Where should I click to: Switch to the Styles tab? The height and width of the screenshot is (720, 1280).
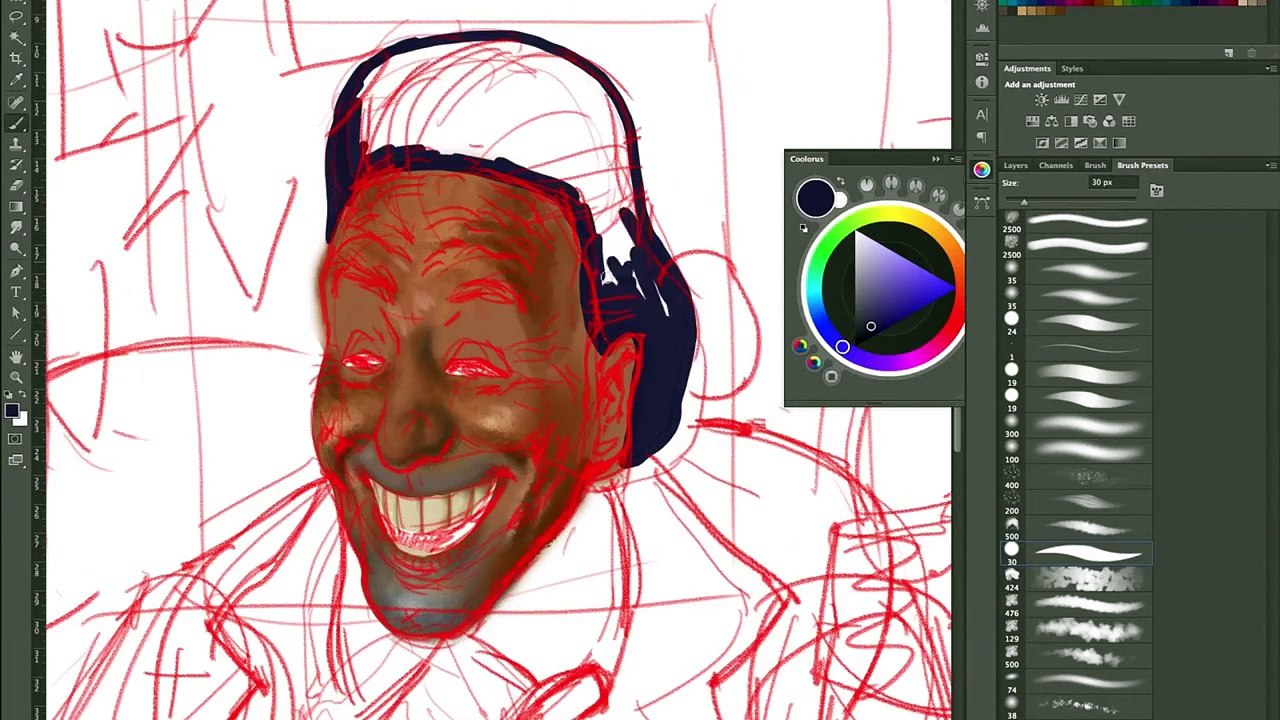click(1072, 69)
